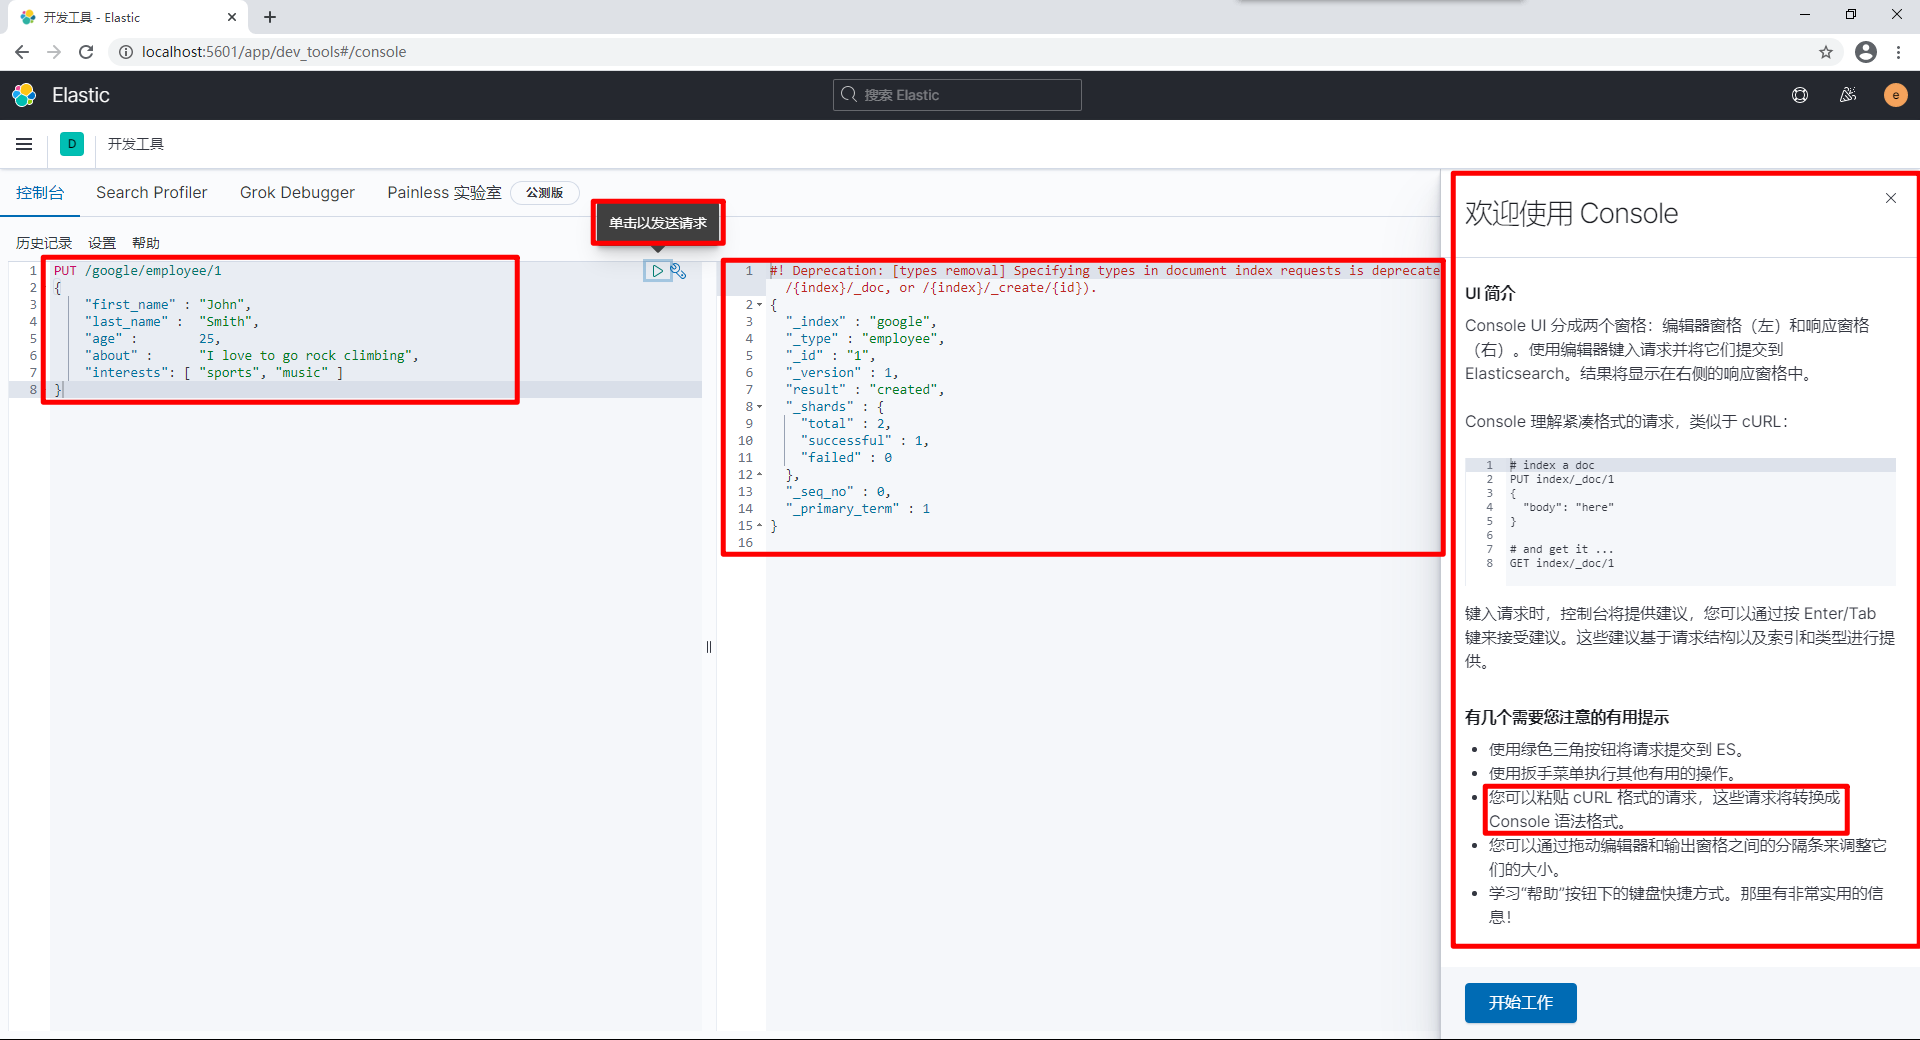The height and width of the screenshot is (1040, 1920).
Task: Click GET index/_doc/1 in sample code
Action: click(x=1561, y=564)
